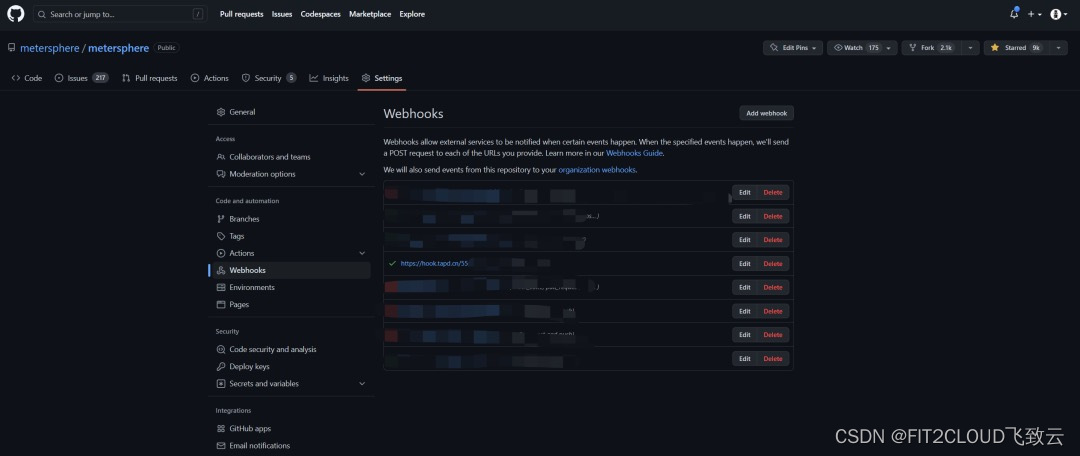Open Issues in top navigation
Image resolution: width=1080 pixels, height=456 pixels.
pyautogui.click(x=282, y=14)
